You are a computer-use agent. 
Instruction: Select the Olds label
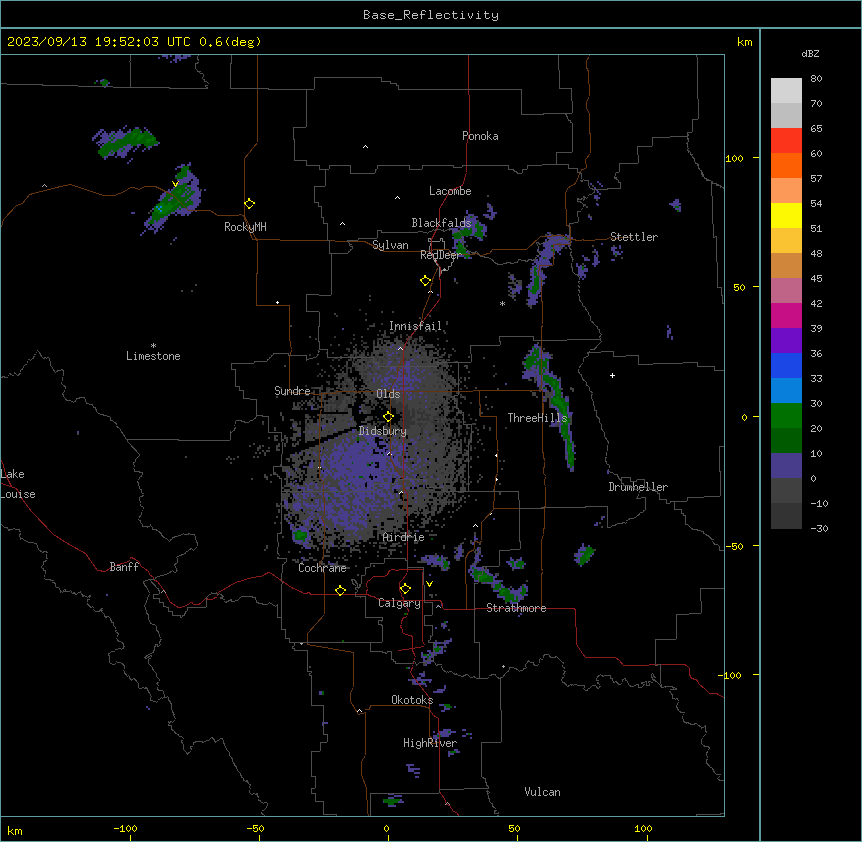click(x=388, y=394)
